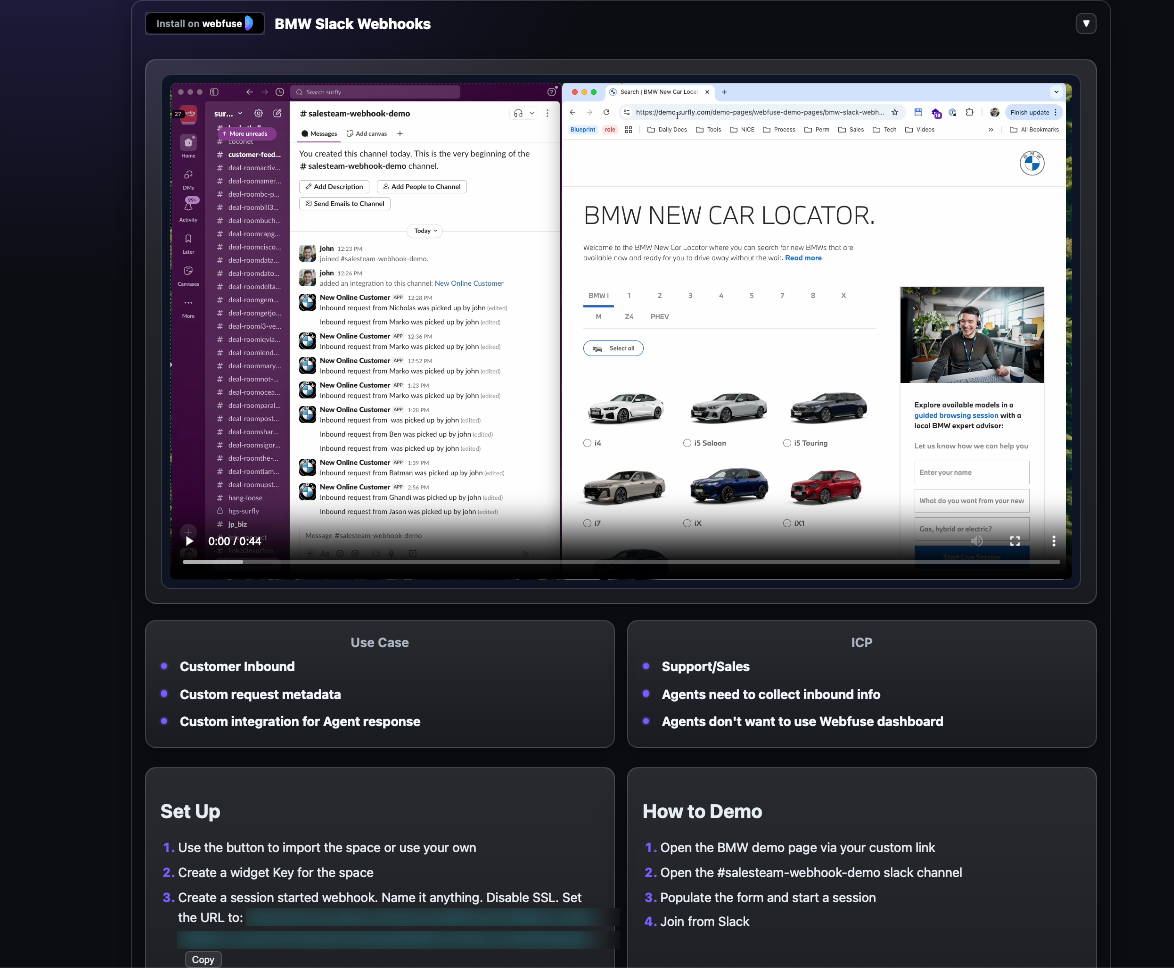Click the Select all button

(x=613, y=348)
